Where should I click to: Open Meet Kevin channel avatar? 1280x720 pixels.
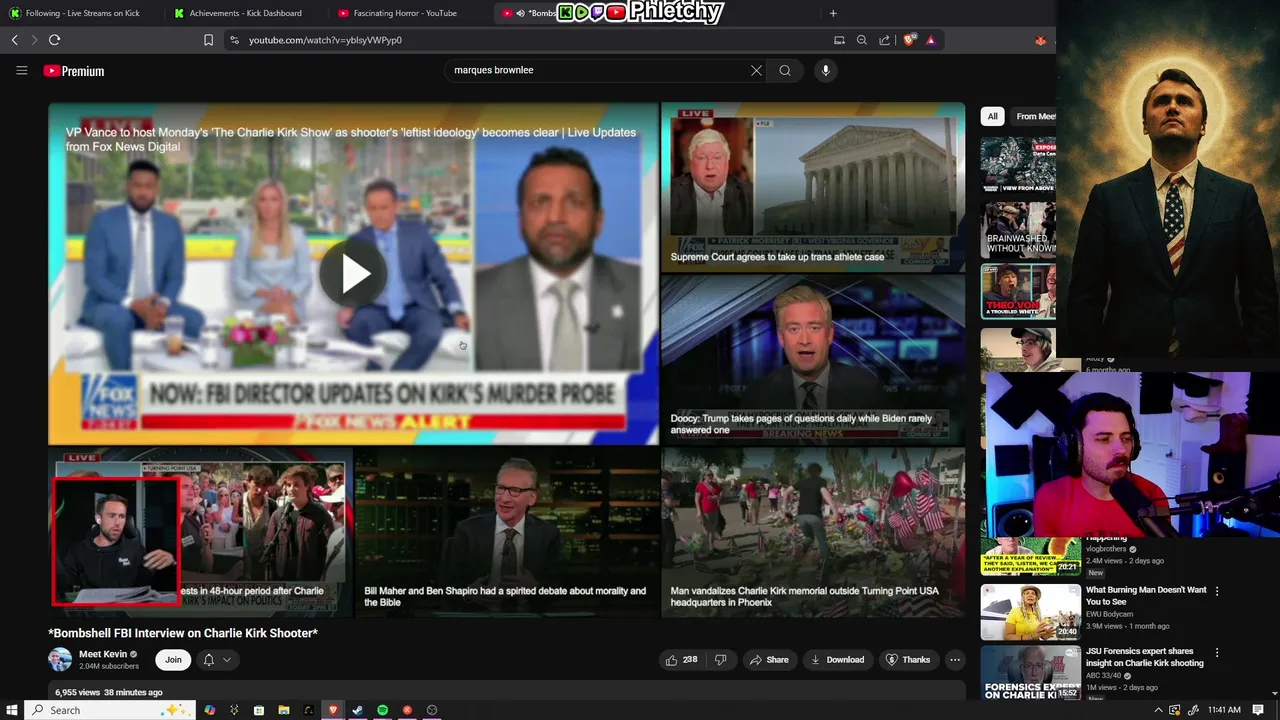coord(60,660)
